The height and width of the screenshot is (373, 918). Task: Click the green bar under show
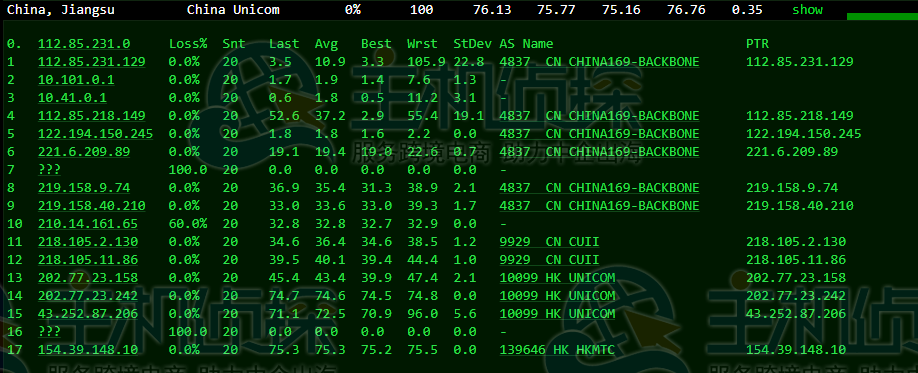tap(882, 16)
